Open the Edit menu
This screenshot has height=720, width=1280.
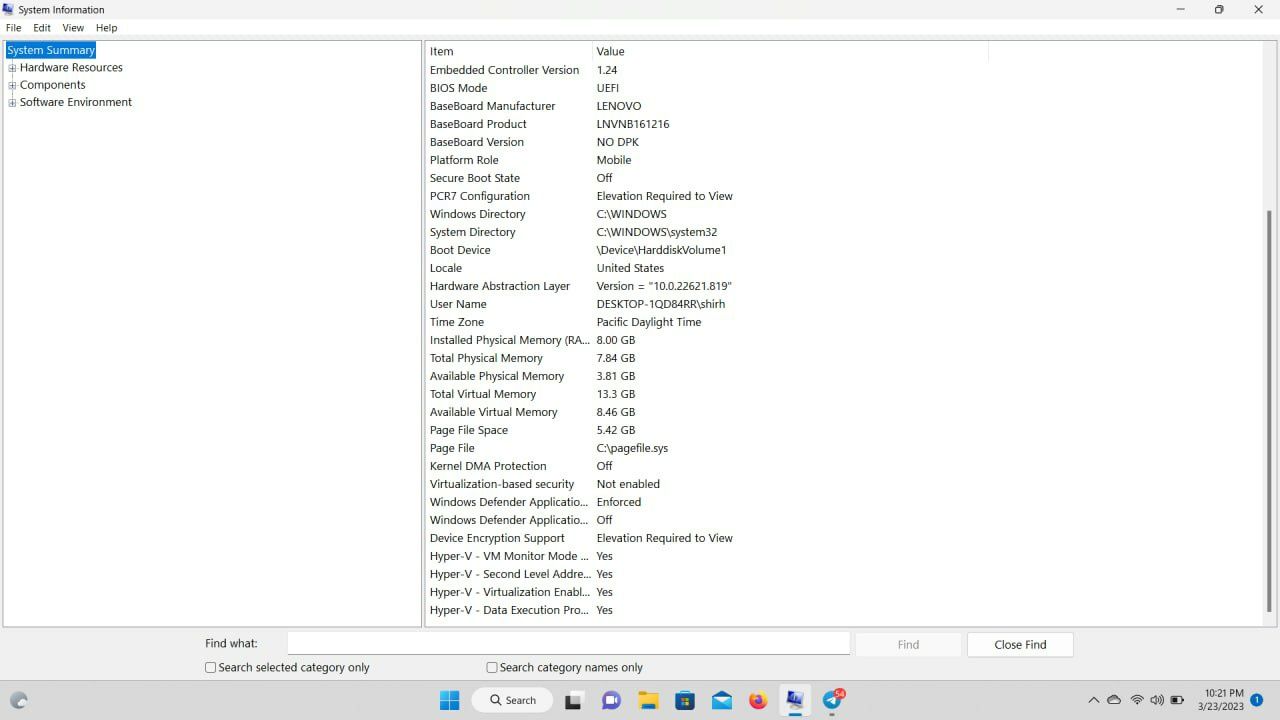[x=42, y=28]
